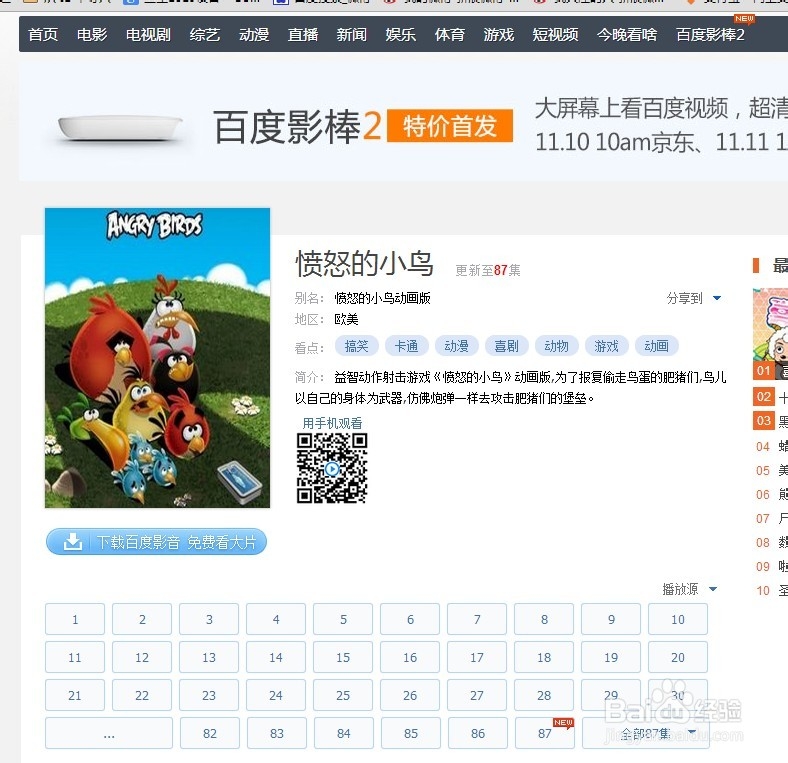Select the 搞笑 tag

click(356, 346)
